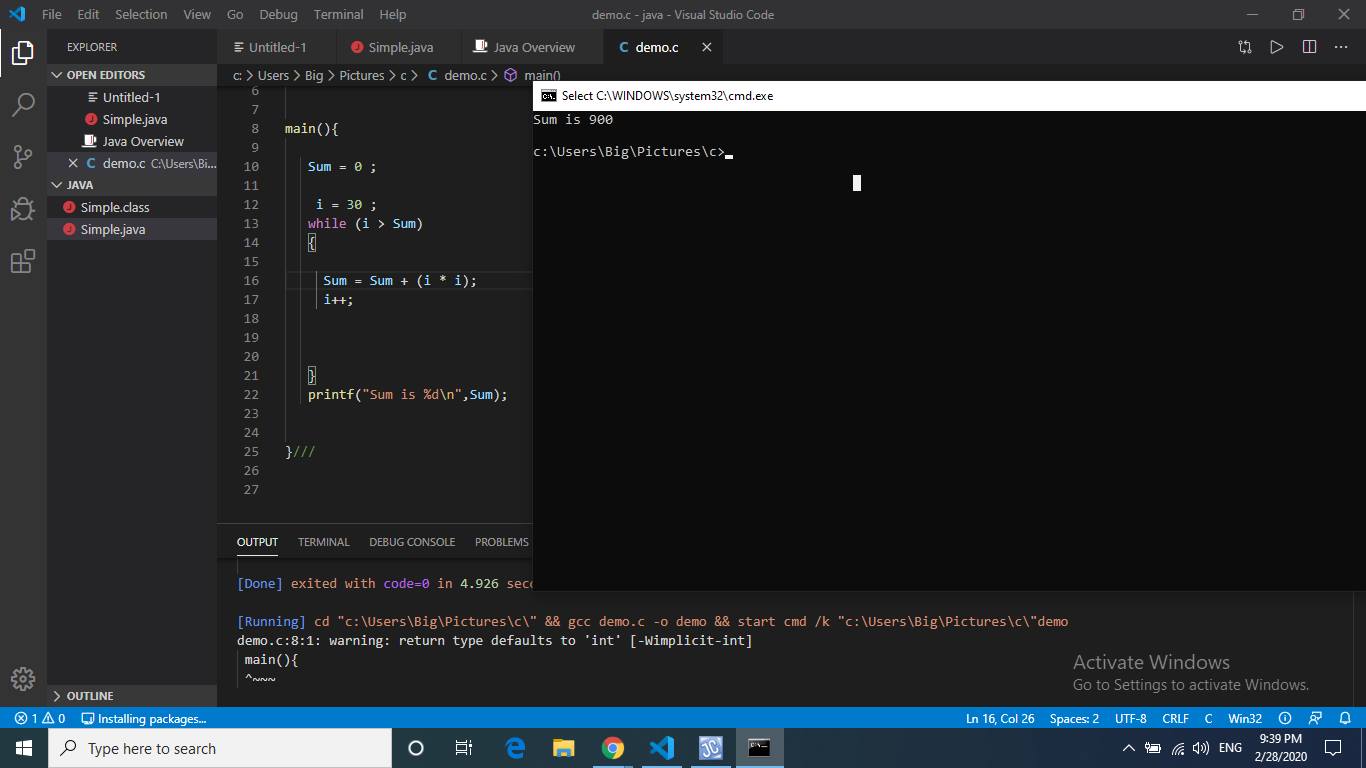Screen dimensions: 1366x768
Task: Open the Debug view icon
Action: point(23,209)
